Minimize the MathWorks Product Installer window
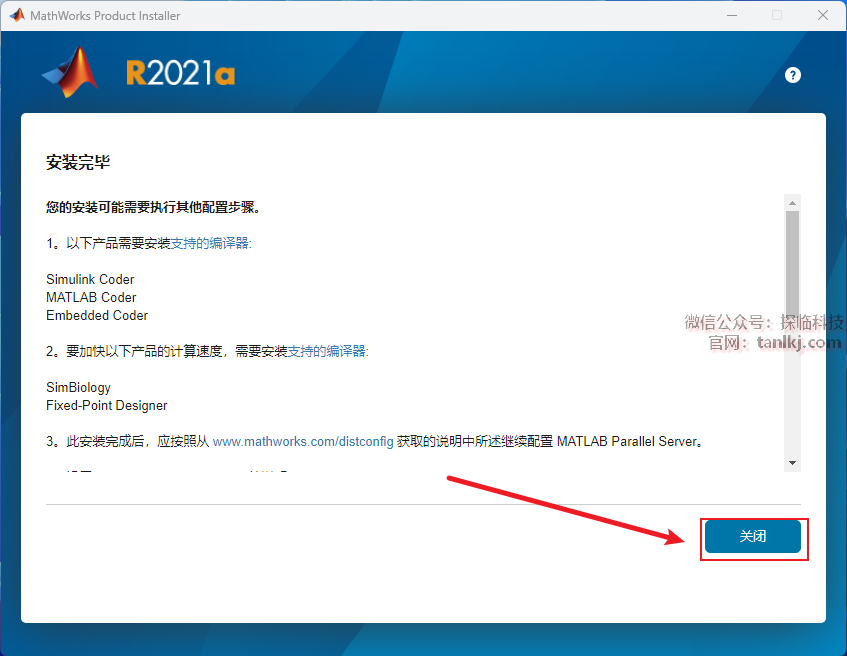This screenshot has height=656, width=847. pos(732,15)
